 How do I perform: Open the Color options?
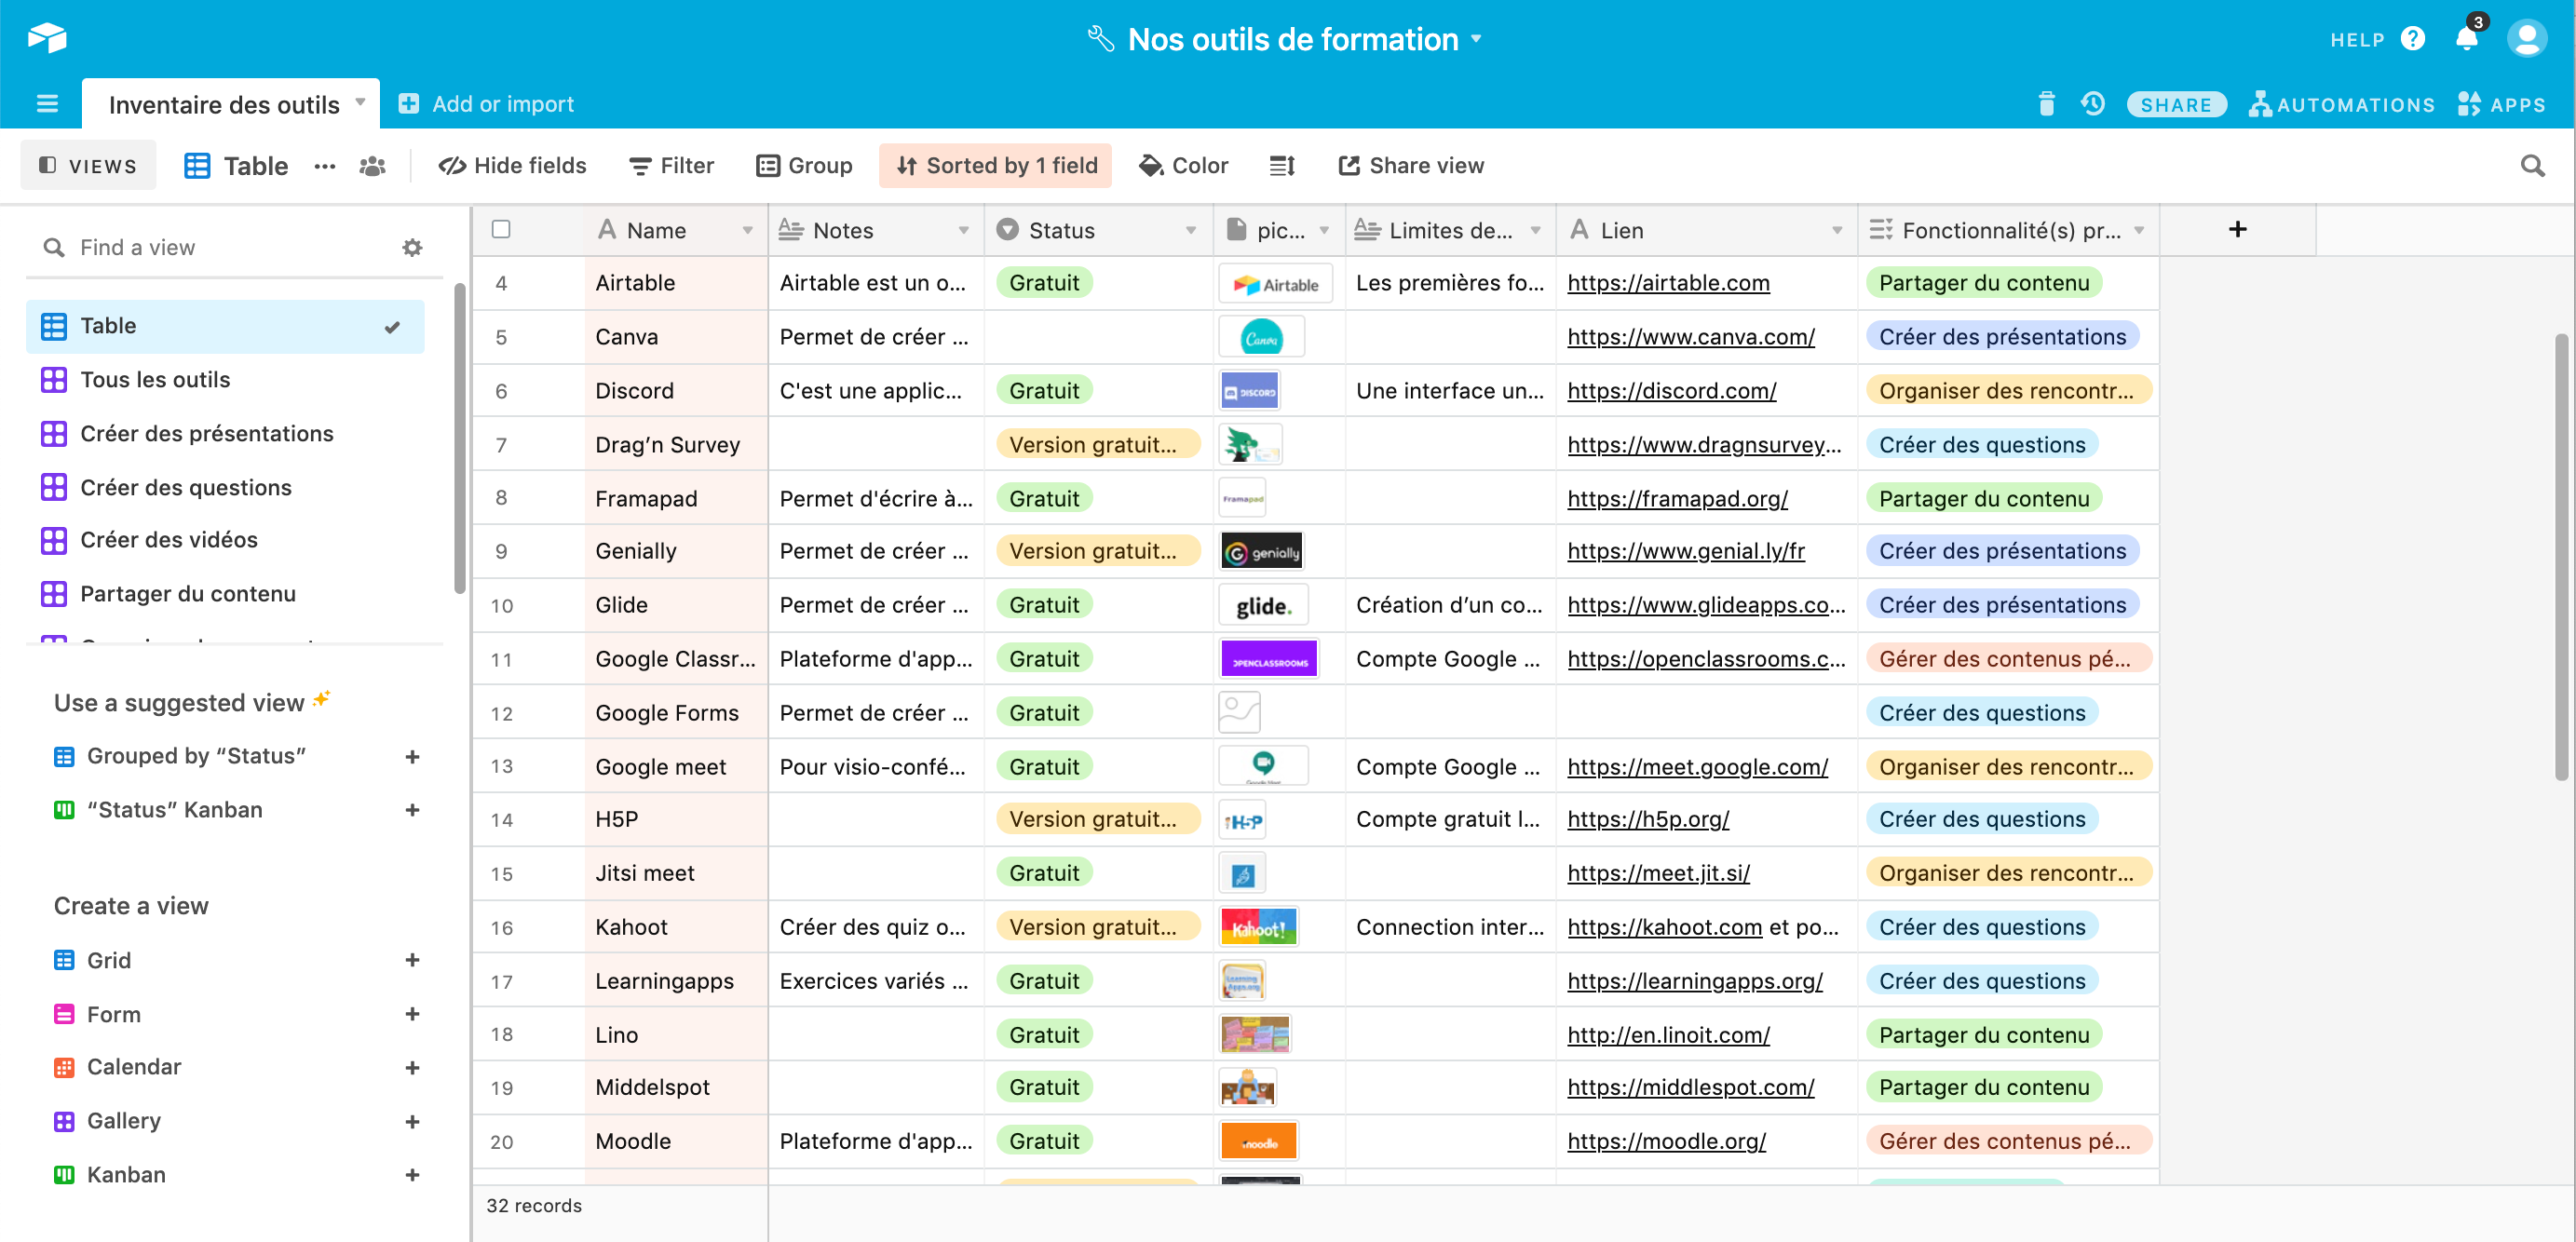pyautogui.click(x=1184, y=166)
